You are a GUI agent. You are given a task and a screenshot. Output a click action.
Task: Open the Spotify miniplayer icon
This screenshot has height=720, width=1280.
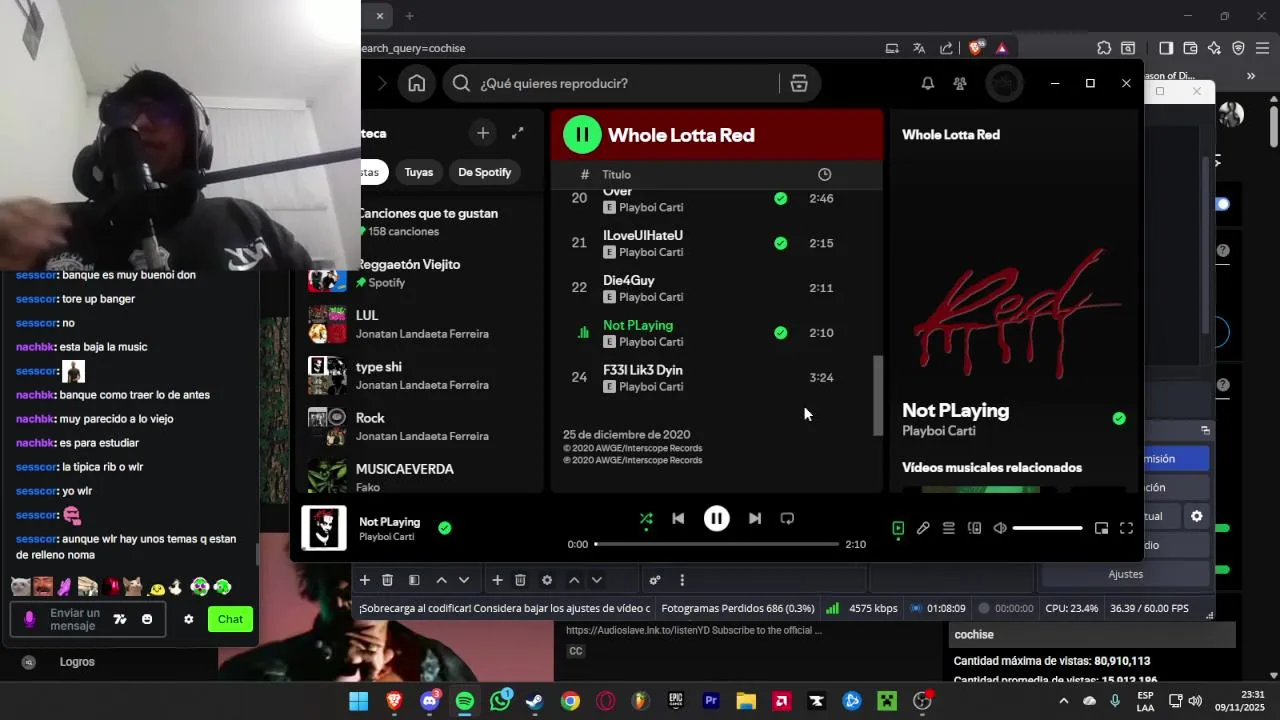(x=1101, y=528)
